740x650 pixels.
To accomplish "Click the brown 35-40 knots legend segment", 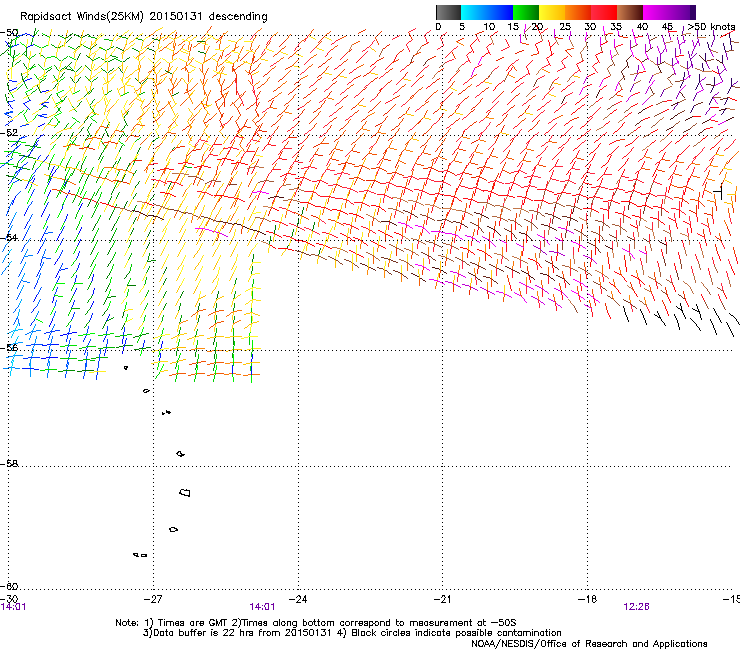I will pyautogui.click(x=630, y=12).
